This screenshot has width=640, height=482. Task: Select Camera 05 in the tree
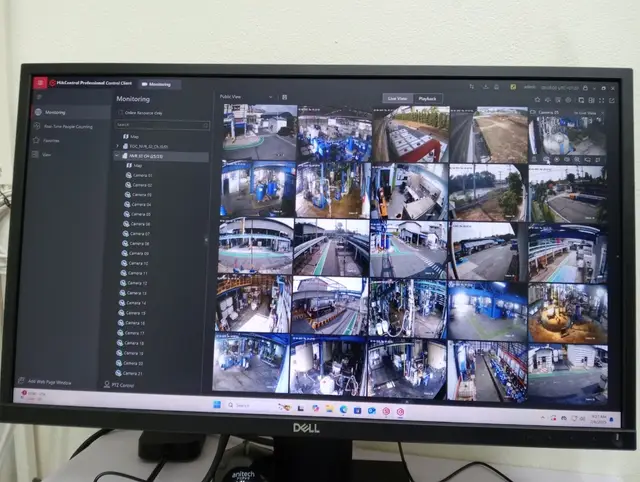point(137,214)
